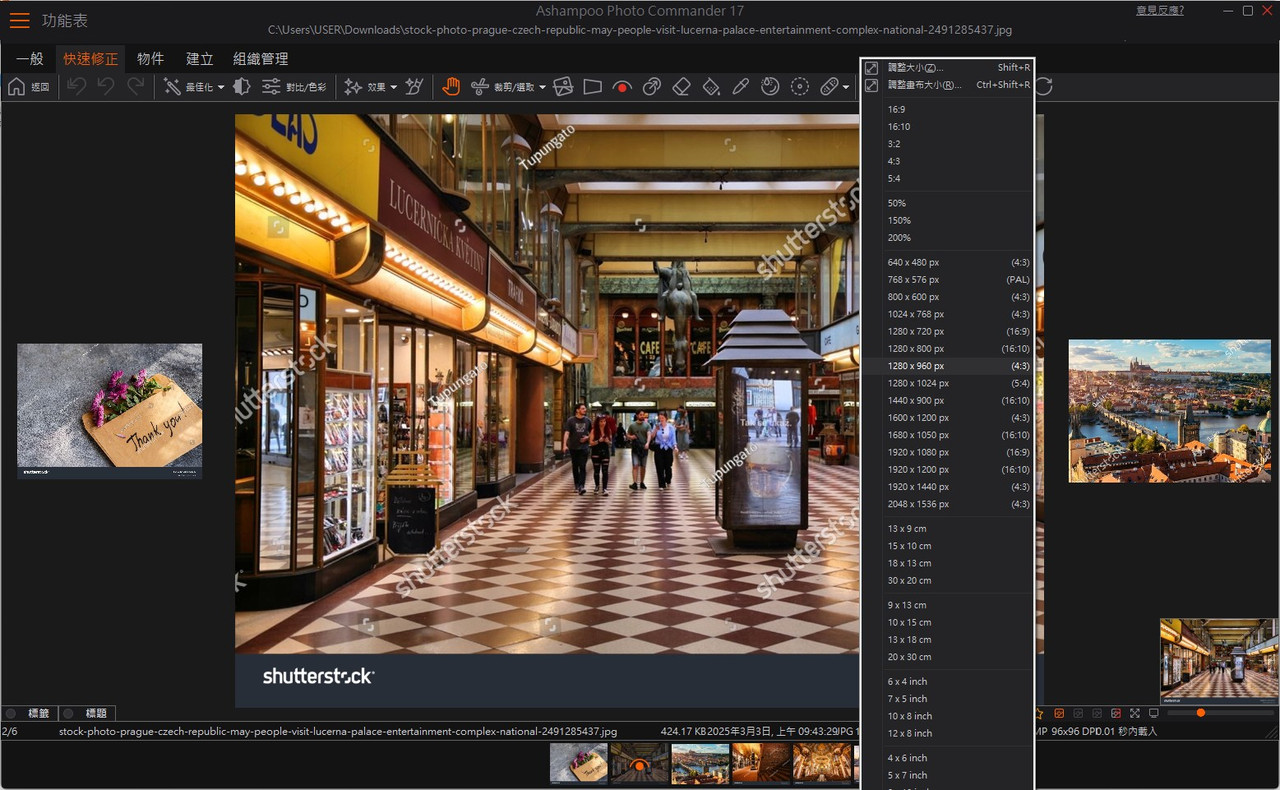Switch to the 建立 tab
Screen dimensions: 1280x790
point(200,59)
